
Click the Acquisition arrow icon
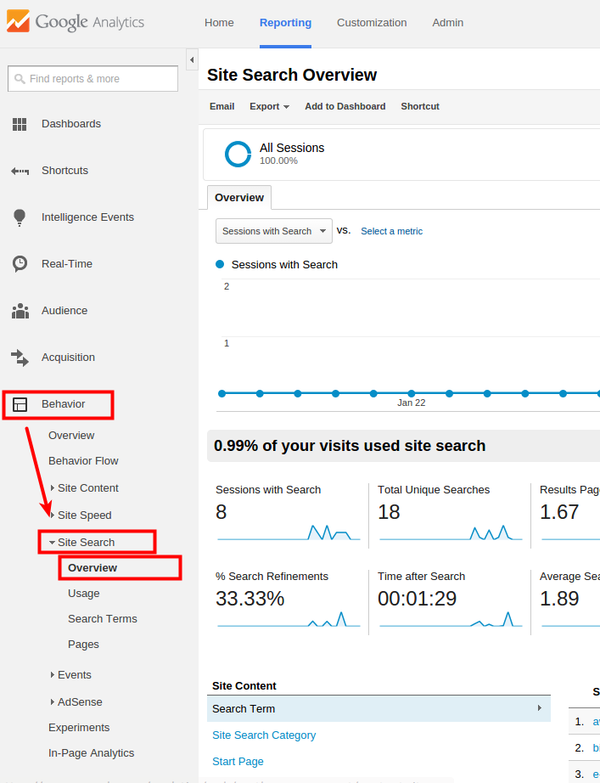[x=19, y=357]
